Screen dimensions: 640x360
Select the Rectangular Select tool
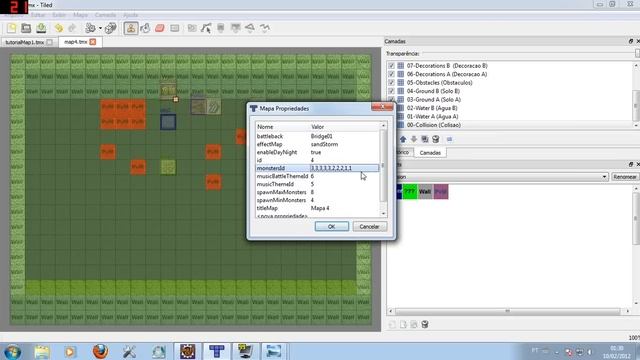point(175,28)
